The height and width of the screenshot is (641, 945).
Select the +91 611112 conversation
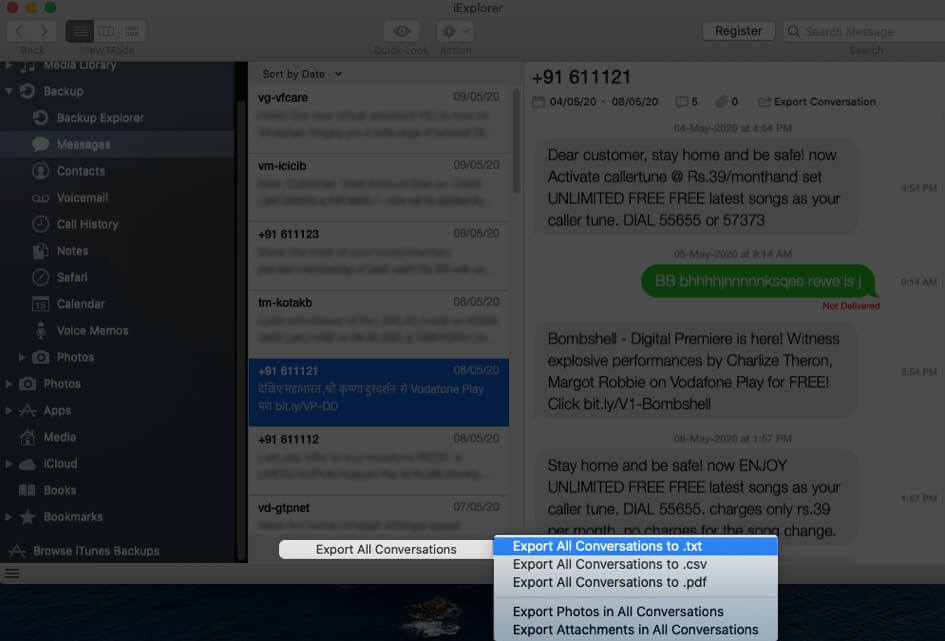click(378, 461)
